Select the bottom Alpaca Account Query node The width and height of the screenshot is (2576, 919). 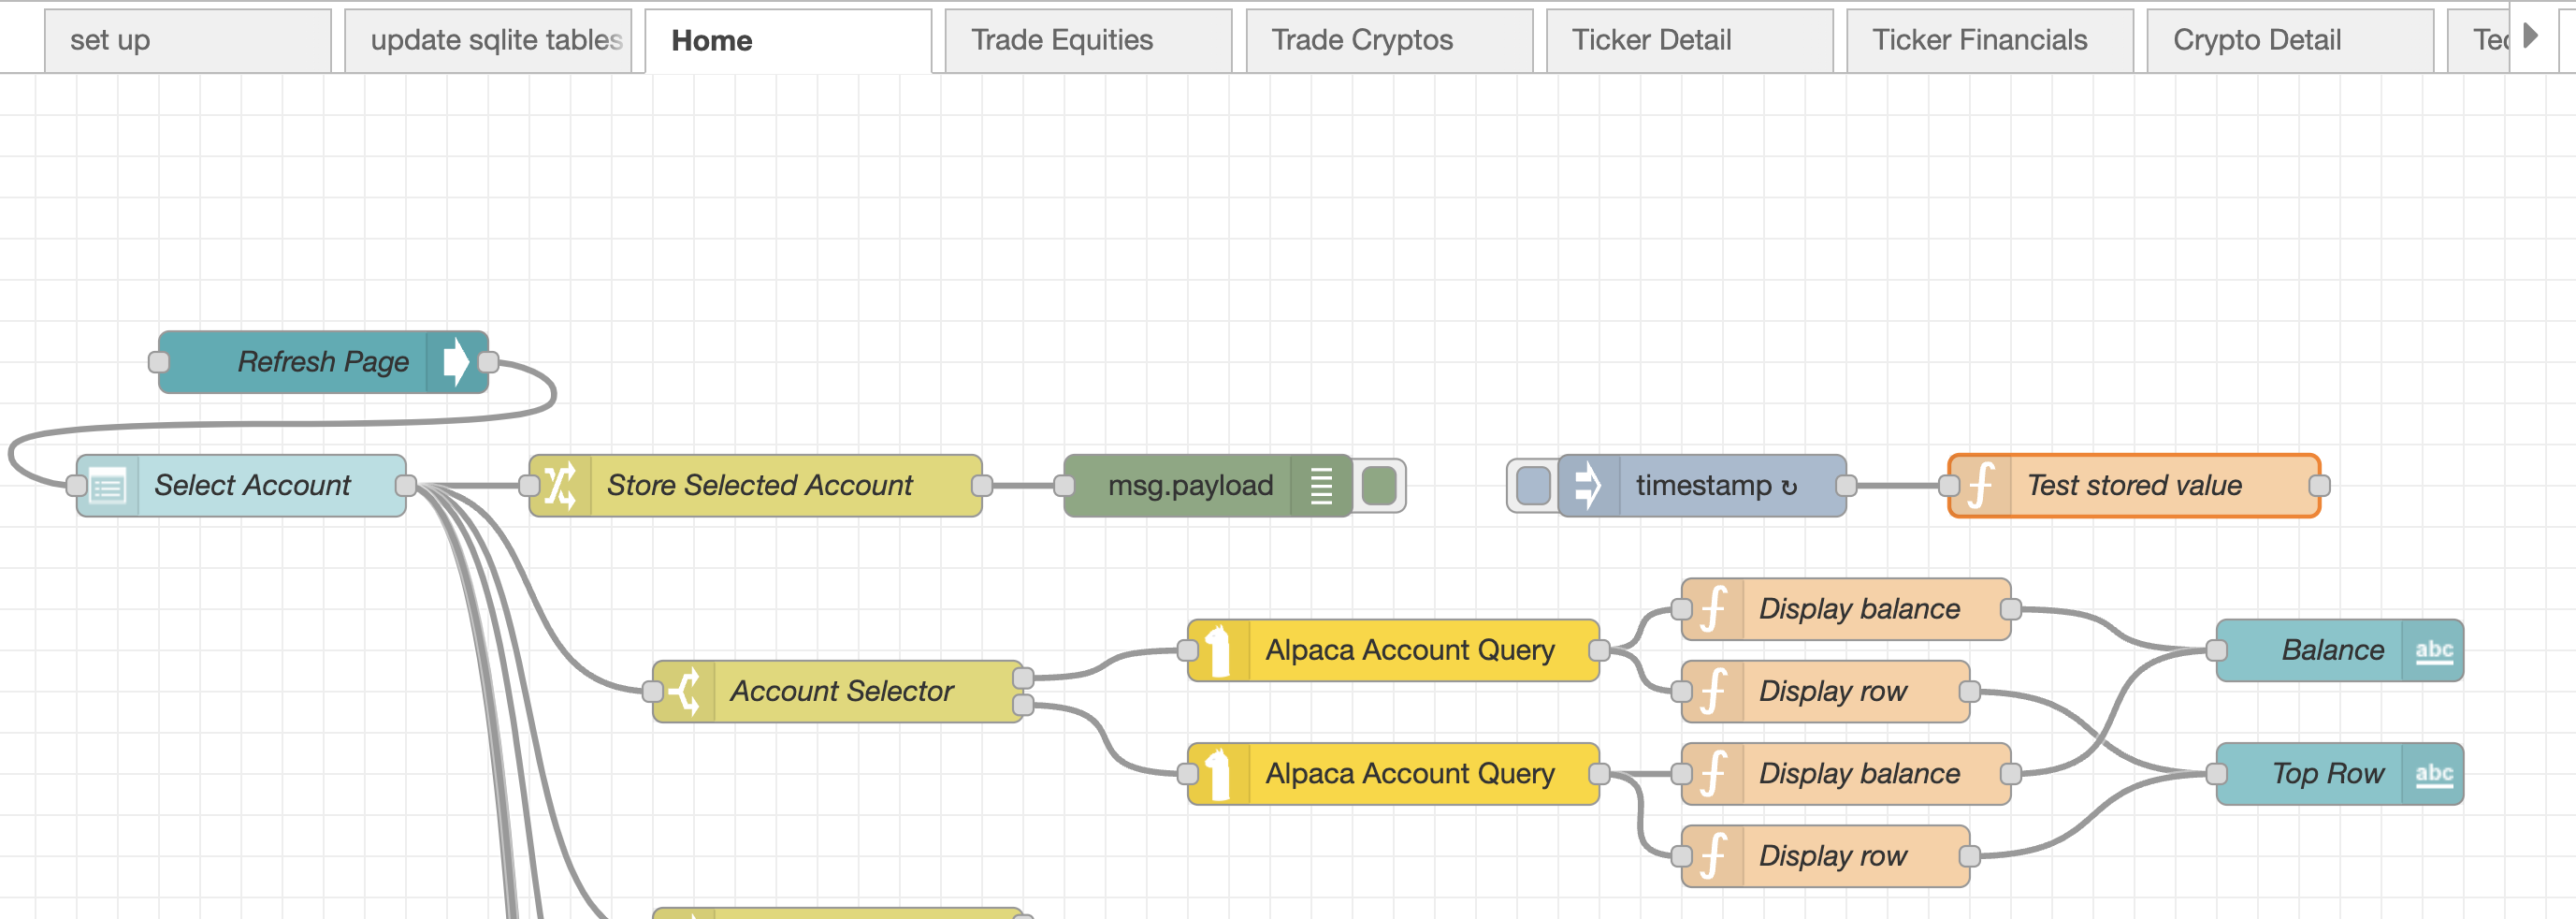tap(1408, 774)
